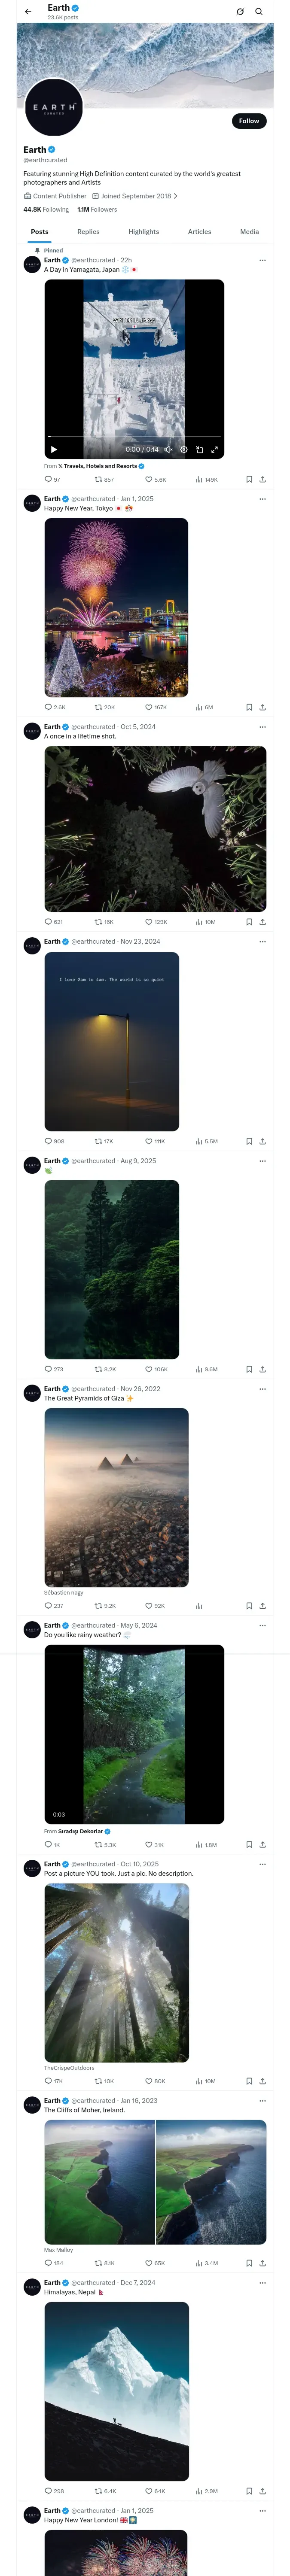Go back using the arrow icon
Viewport: 290px width, 2576px height.
pyautogui.click(x=28, y=12)
